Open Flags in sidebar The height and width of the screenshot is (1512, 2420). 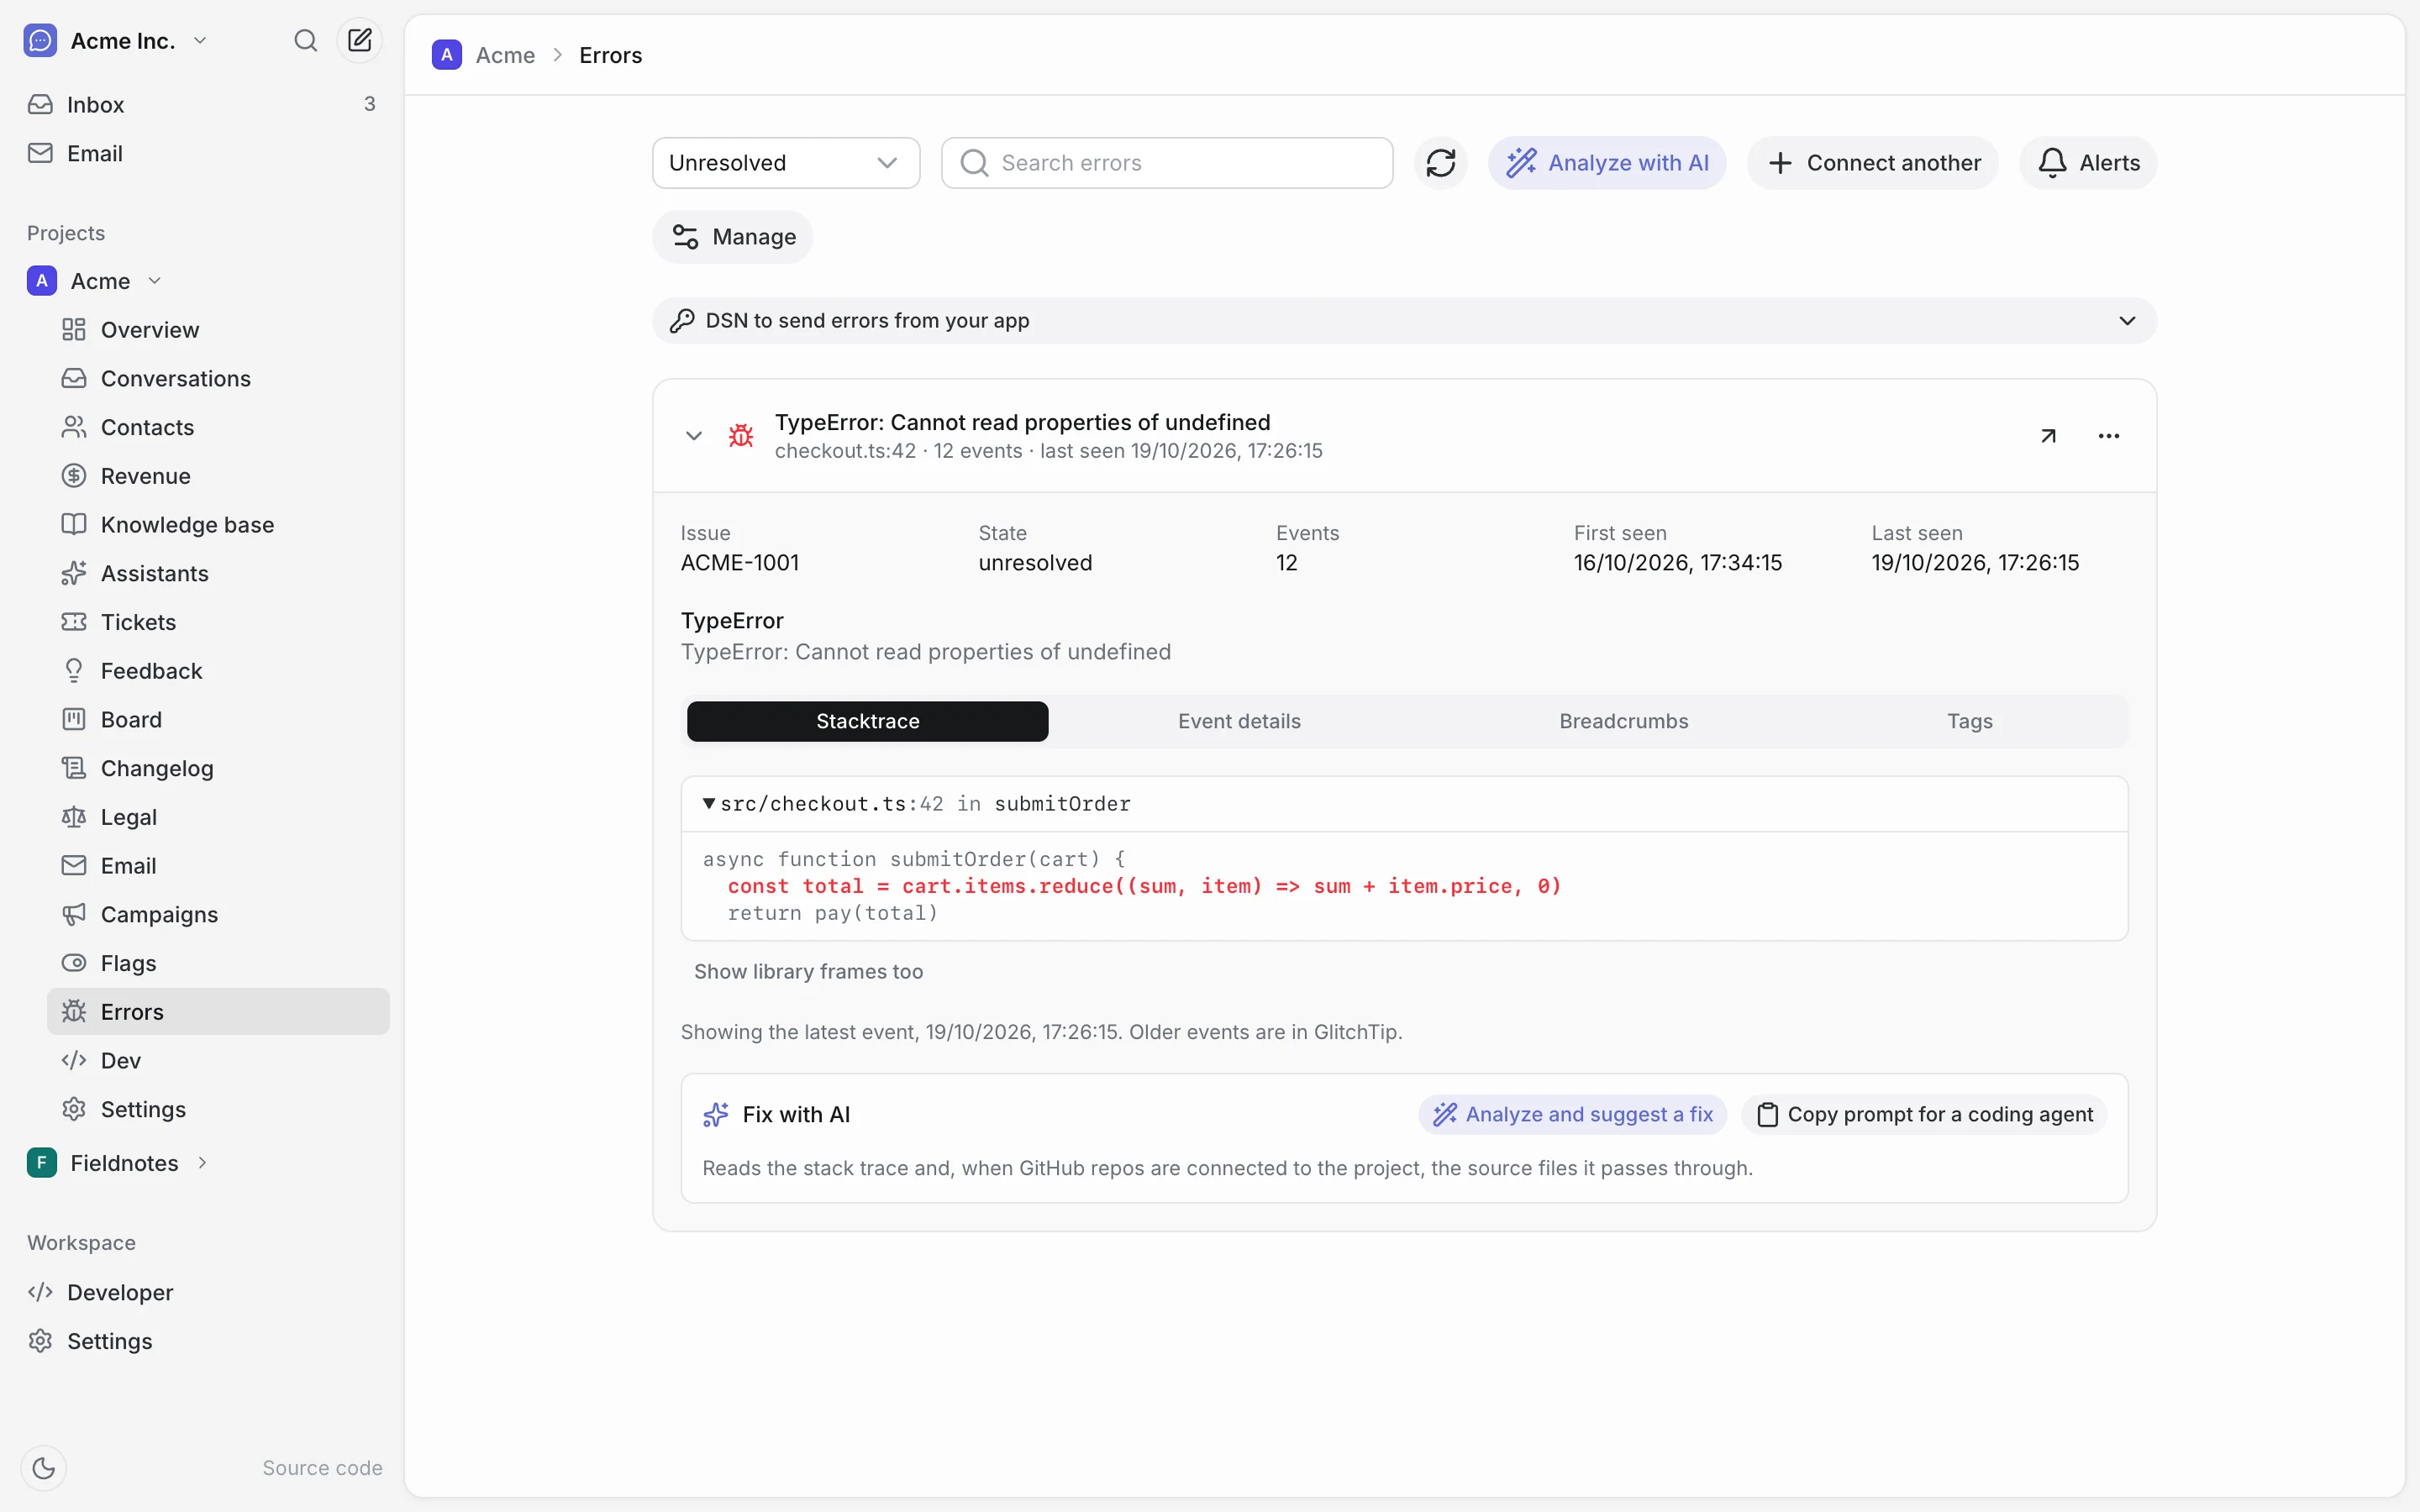tap(218, 963)
